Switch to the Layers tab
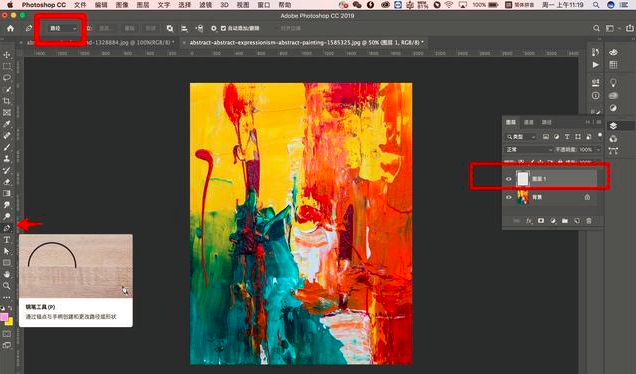The width and height of the screenshot is (636, 374). pos(511,122)
